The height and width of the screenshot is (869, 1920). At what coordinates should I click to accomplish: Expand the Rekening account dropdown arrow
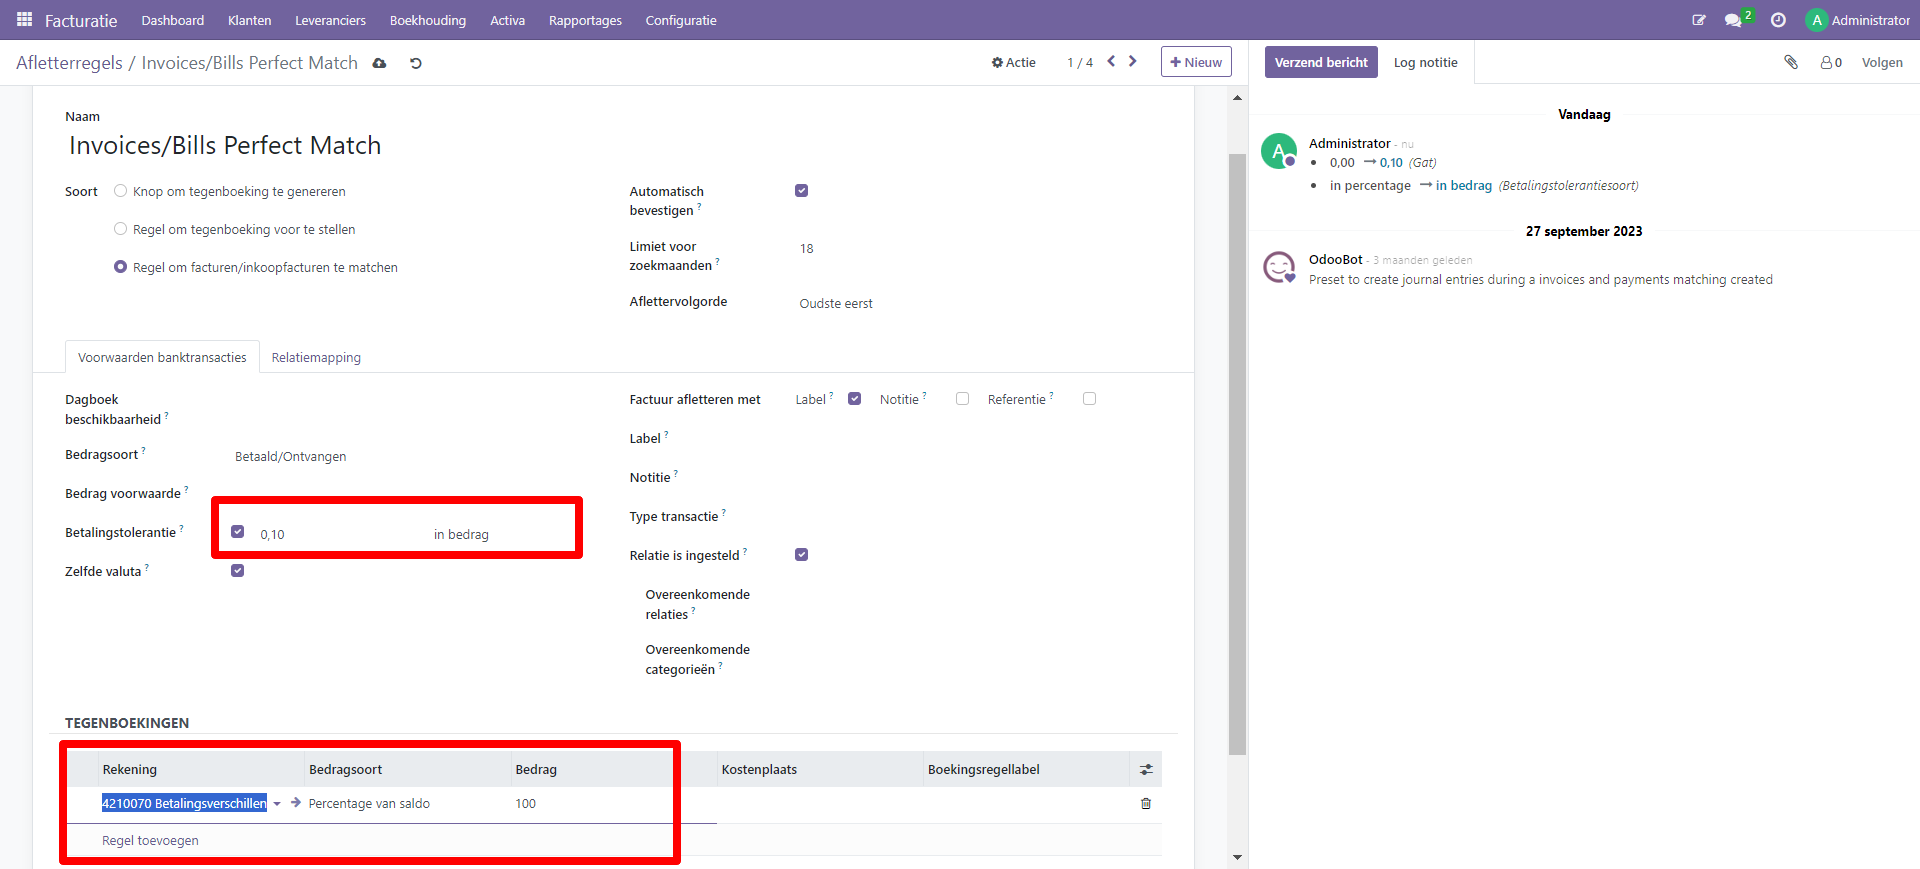tap(277, 804)
